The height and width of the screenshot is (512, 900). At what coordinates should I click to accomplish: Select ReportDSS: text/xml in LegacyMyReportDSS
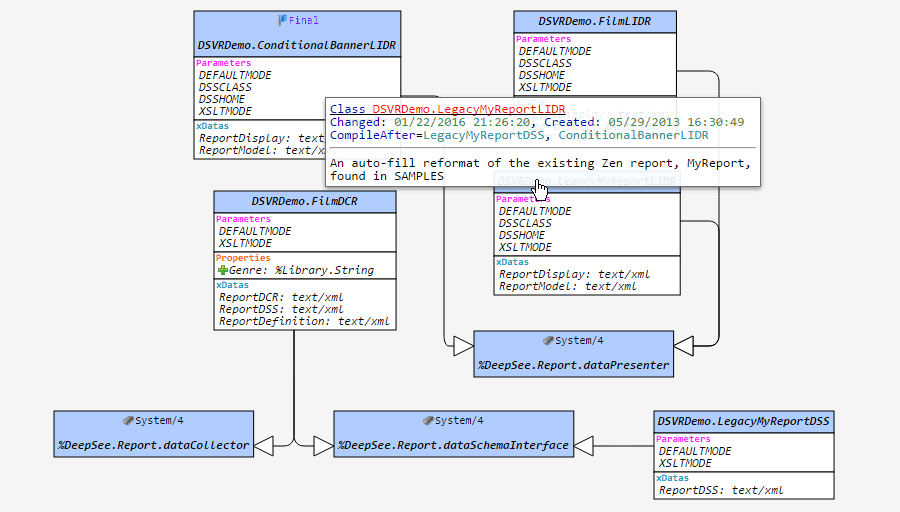(720, 490)
